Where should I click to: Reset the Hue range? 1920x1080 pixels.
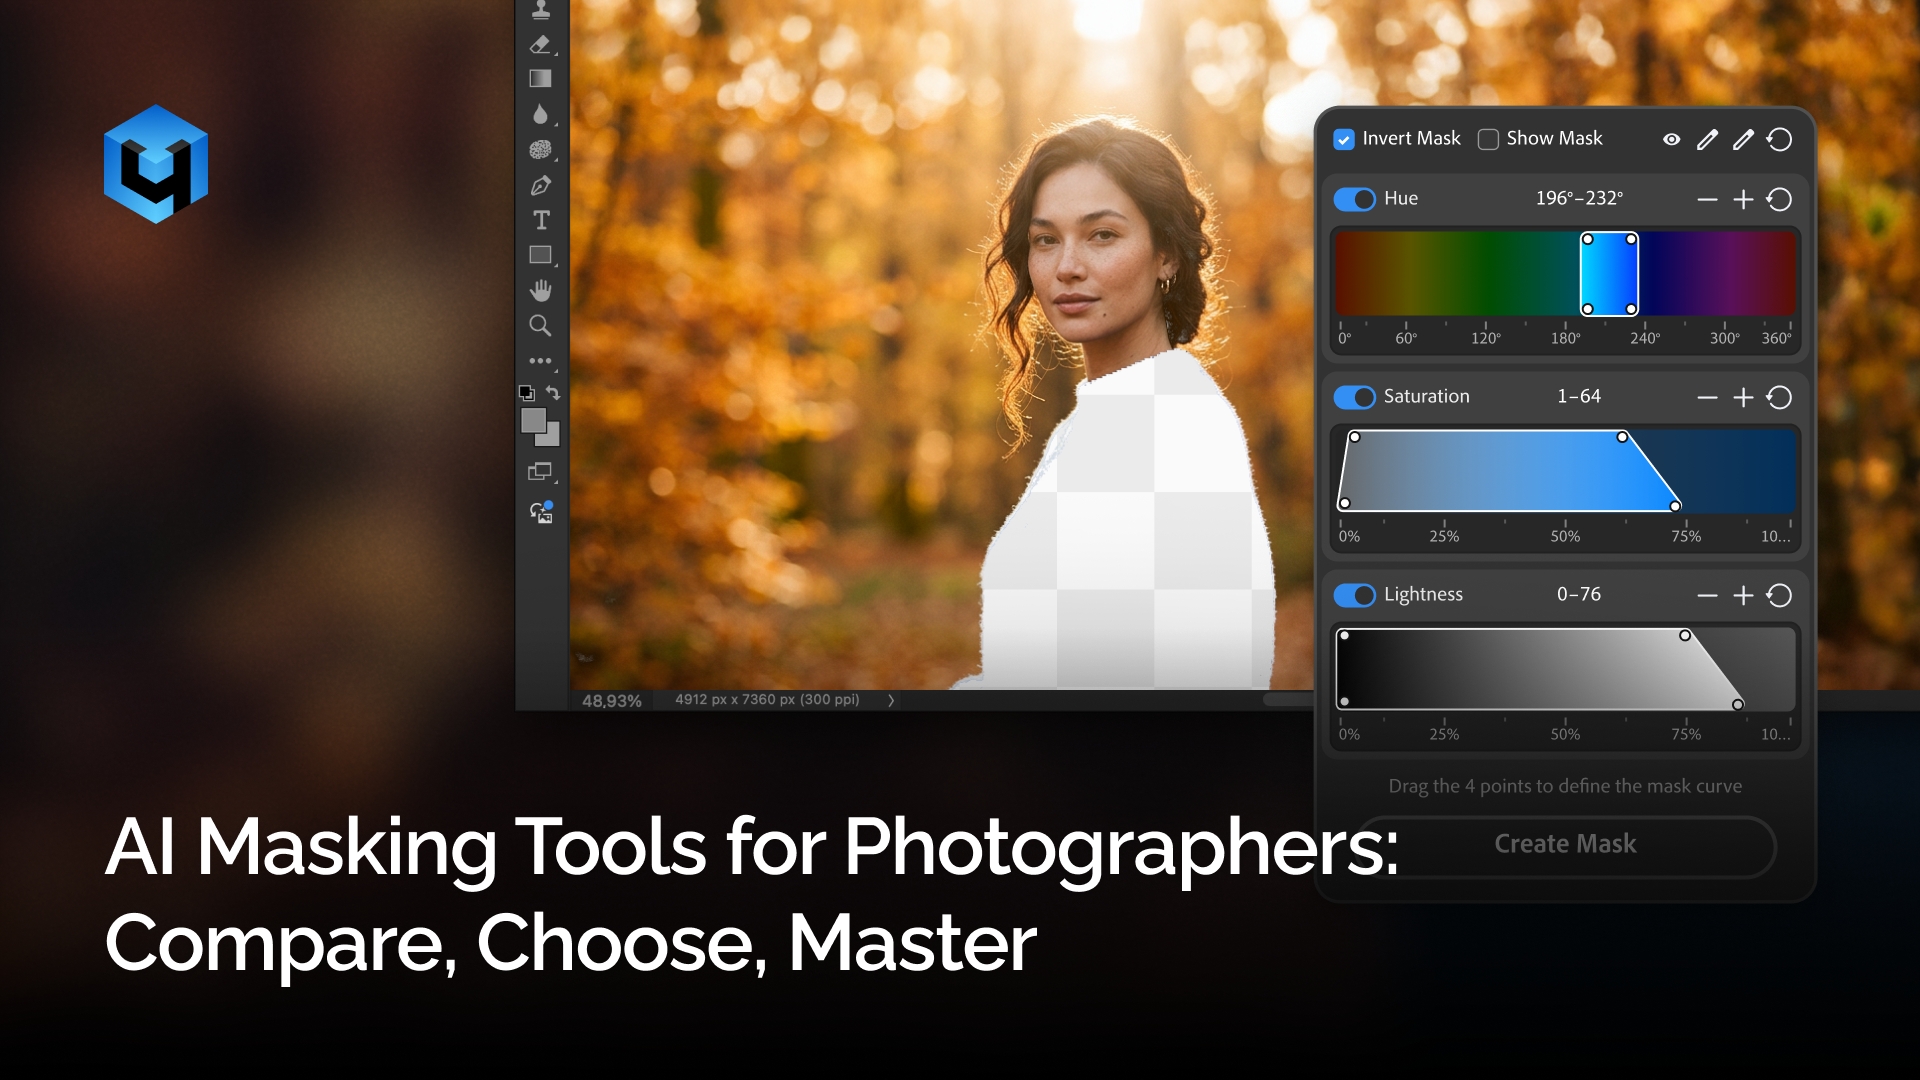(1779, 199)
